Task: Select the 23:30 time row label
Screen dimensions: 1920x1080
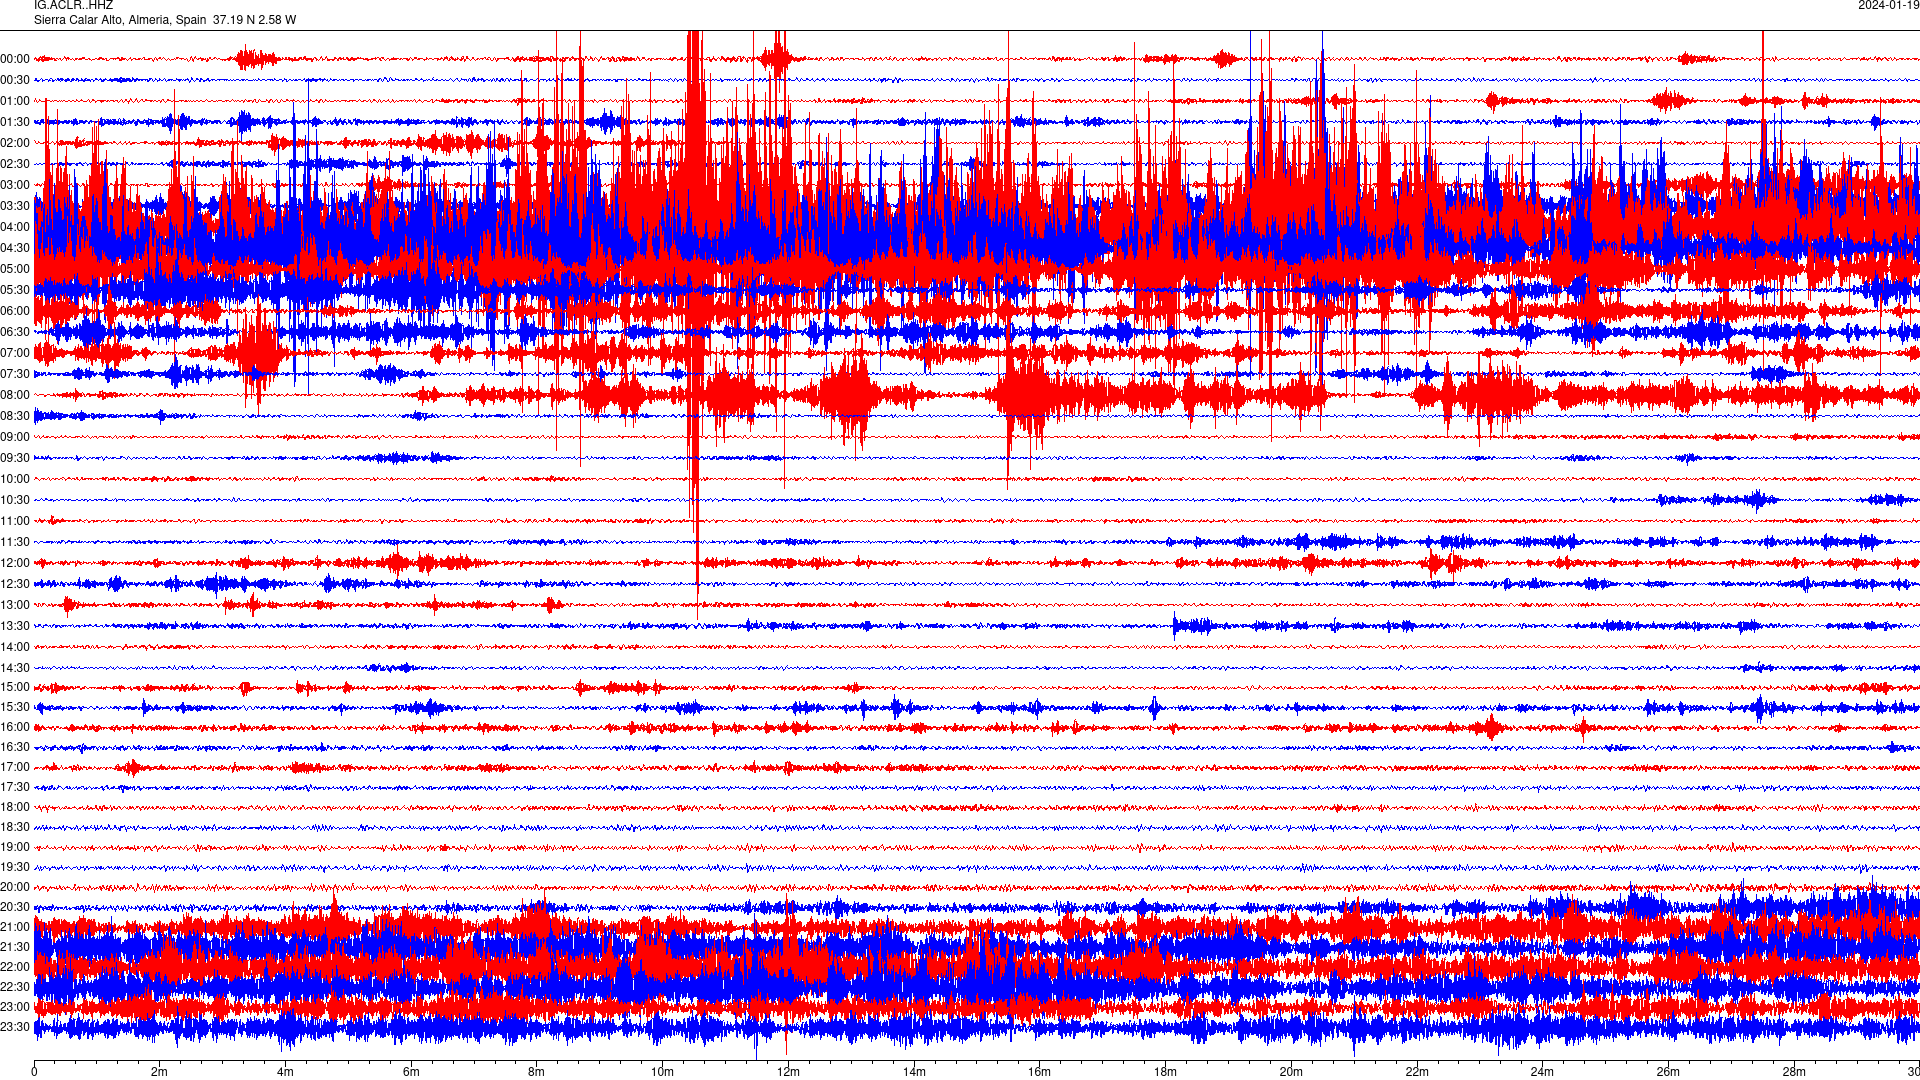Action: 15,1027
